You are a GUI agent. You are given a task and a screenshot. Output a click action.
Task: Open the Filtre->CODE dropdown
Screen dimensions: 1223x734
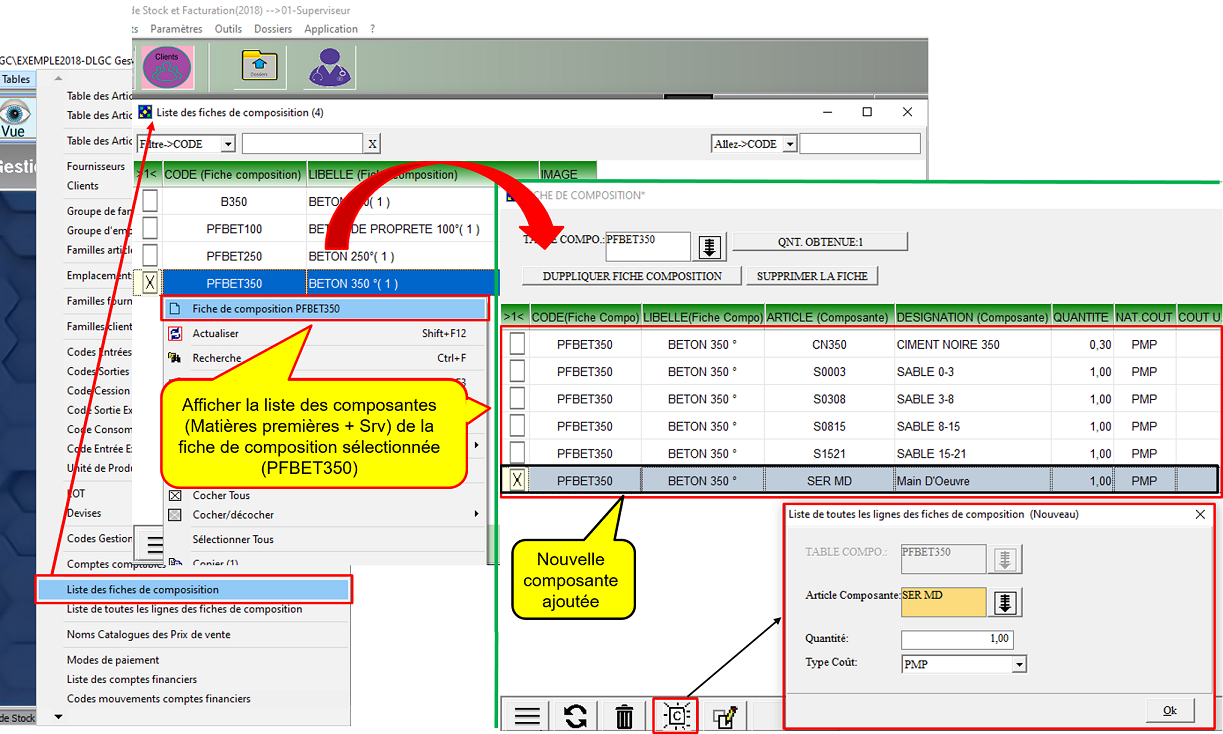pos(228,144)
